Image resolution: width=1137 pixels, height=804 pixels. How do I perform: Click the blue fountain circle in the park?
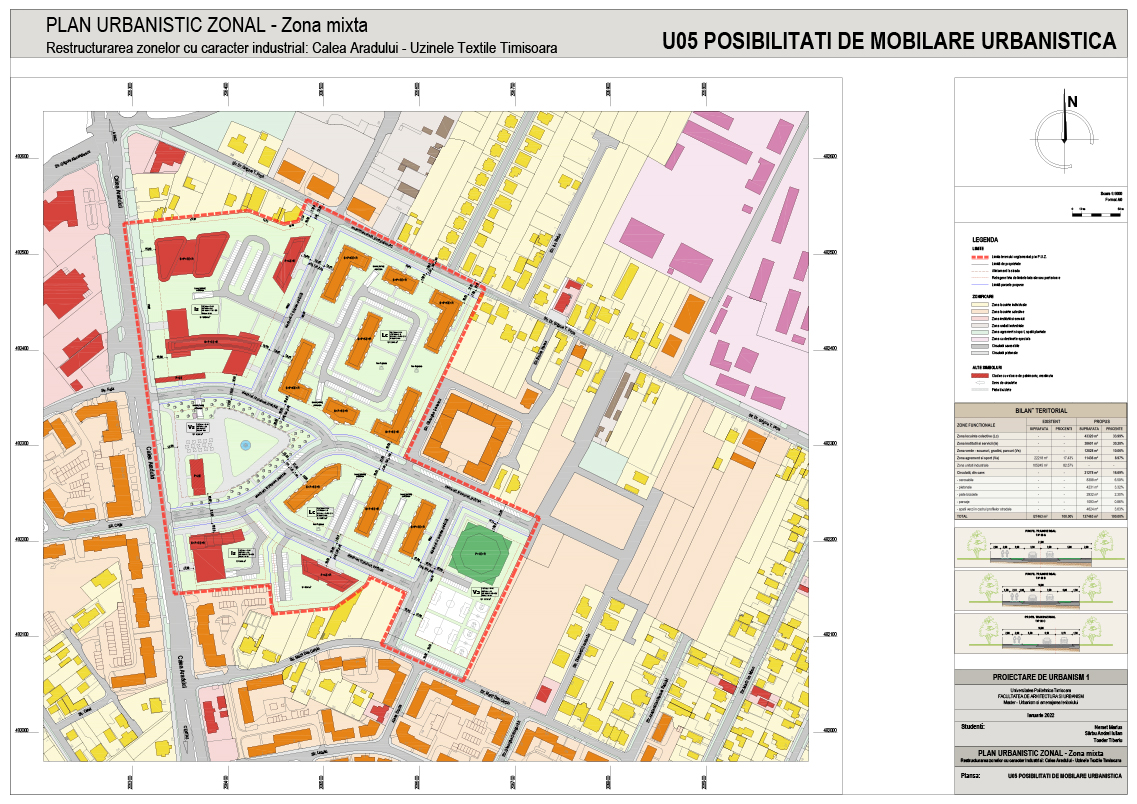[x=246, y=447]
